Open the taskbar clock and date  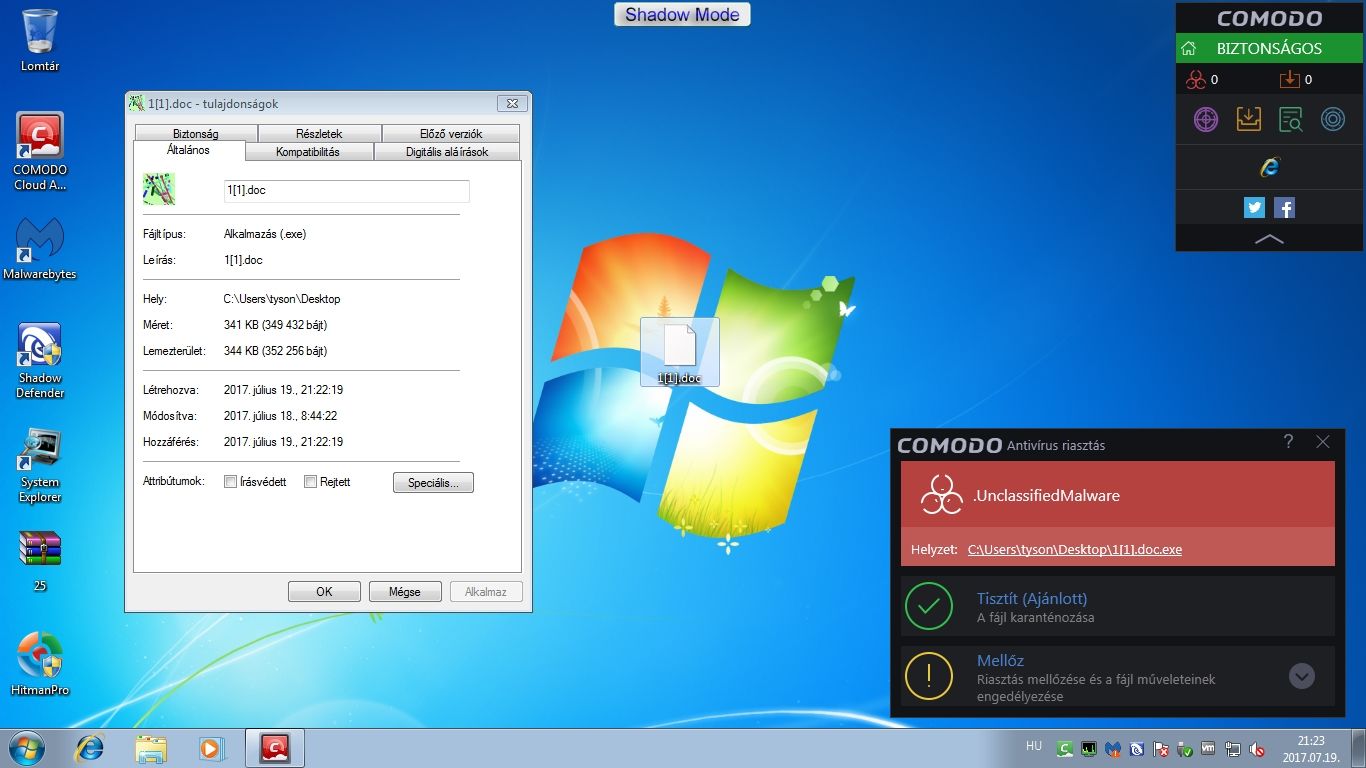(1310, 749)
